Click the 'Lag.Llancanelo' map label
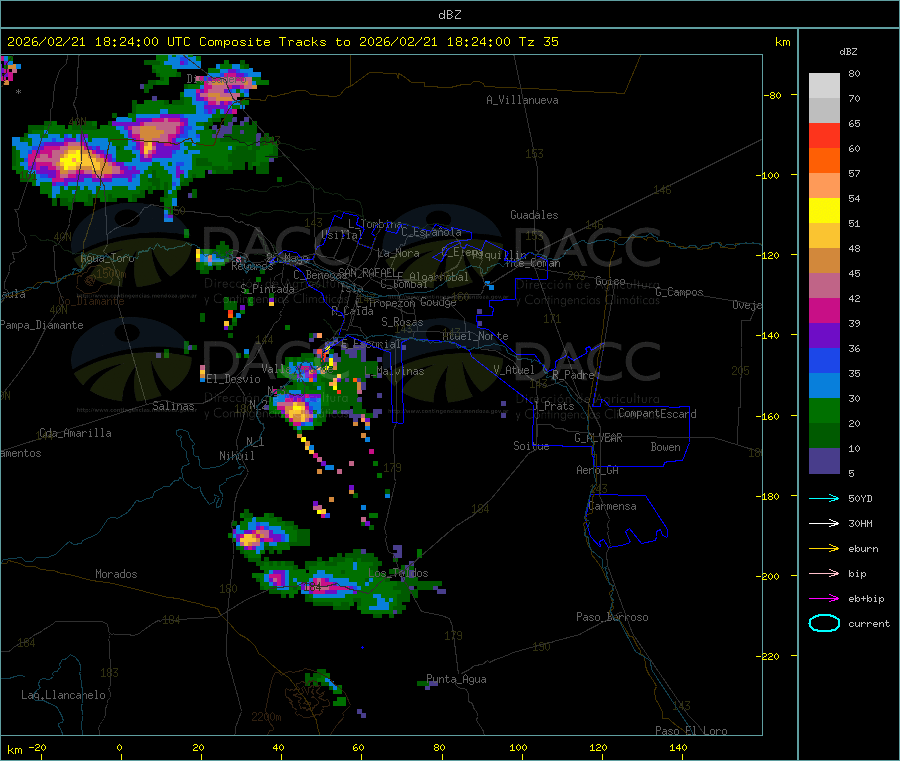Viewport: 900px width, 761px height. point(63,696)
